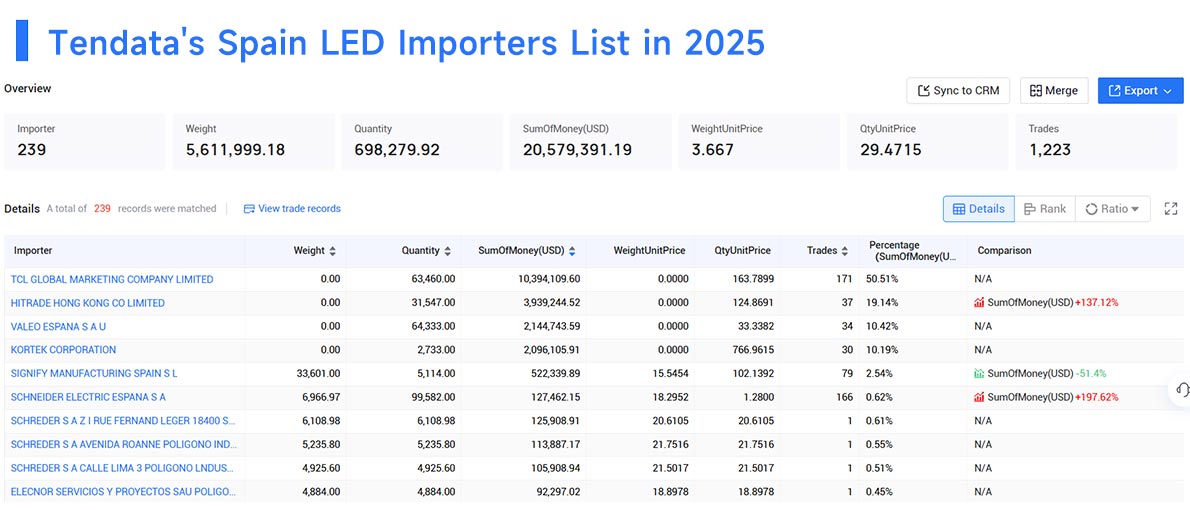Click HITRADE comparison chart icon
Screen dimensions: 1190x510
click(x=979, y=303)
